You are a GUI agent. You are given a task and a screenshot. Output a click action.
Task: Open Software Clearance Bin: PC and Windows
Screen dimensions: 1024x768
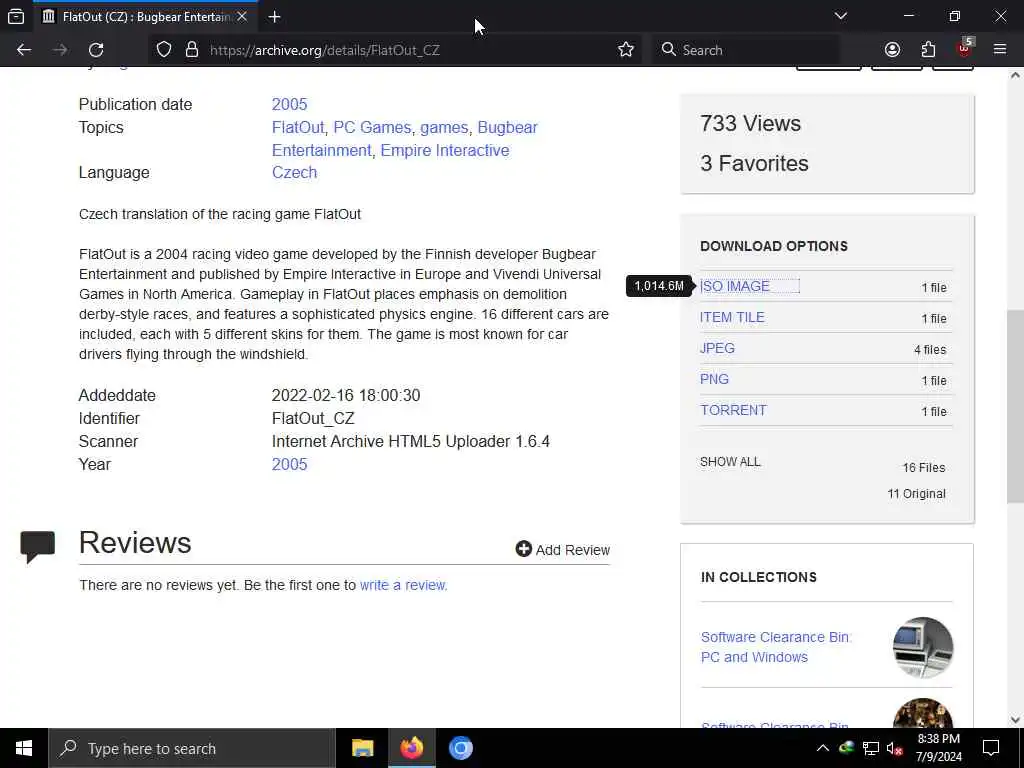(x=776, y=647)
